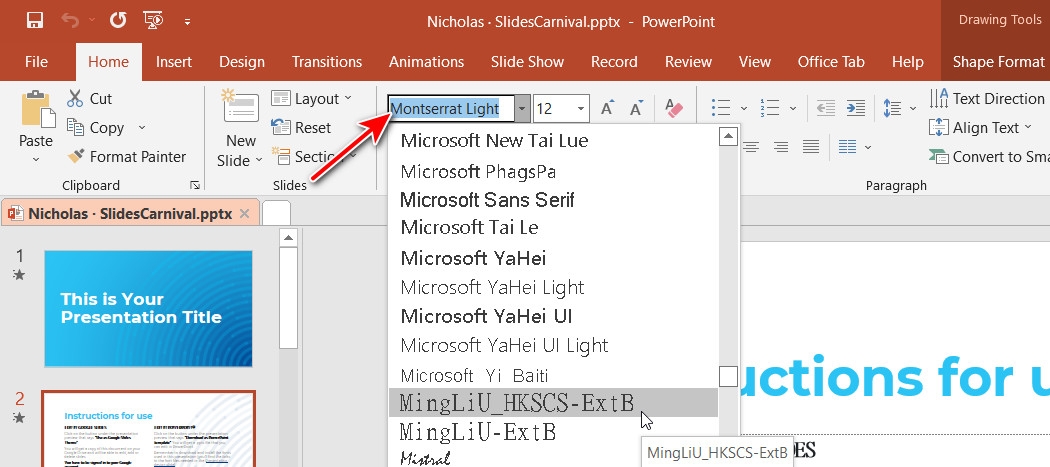Open the font size dropdown

point(581,109)
